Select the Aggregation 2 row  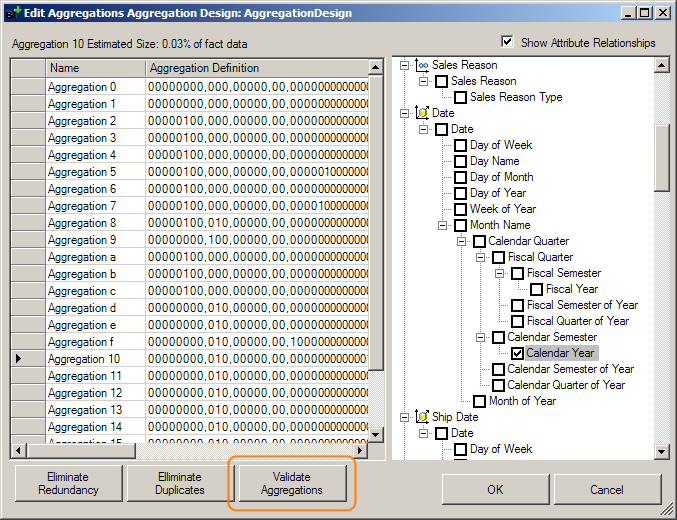tap(190, 121)
